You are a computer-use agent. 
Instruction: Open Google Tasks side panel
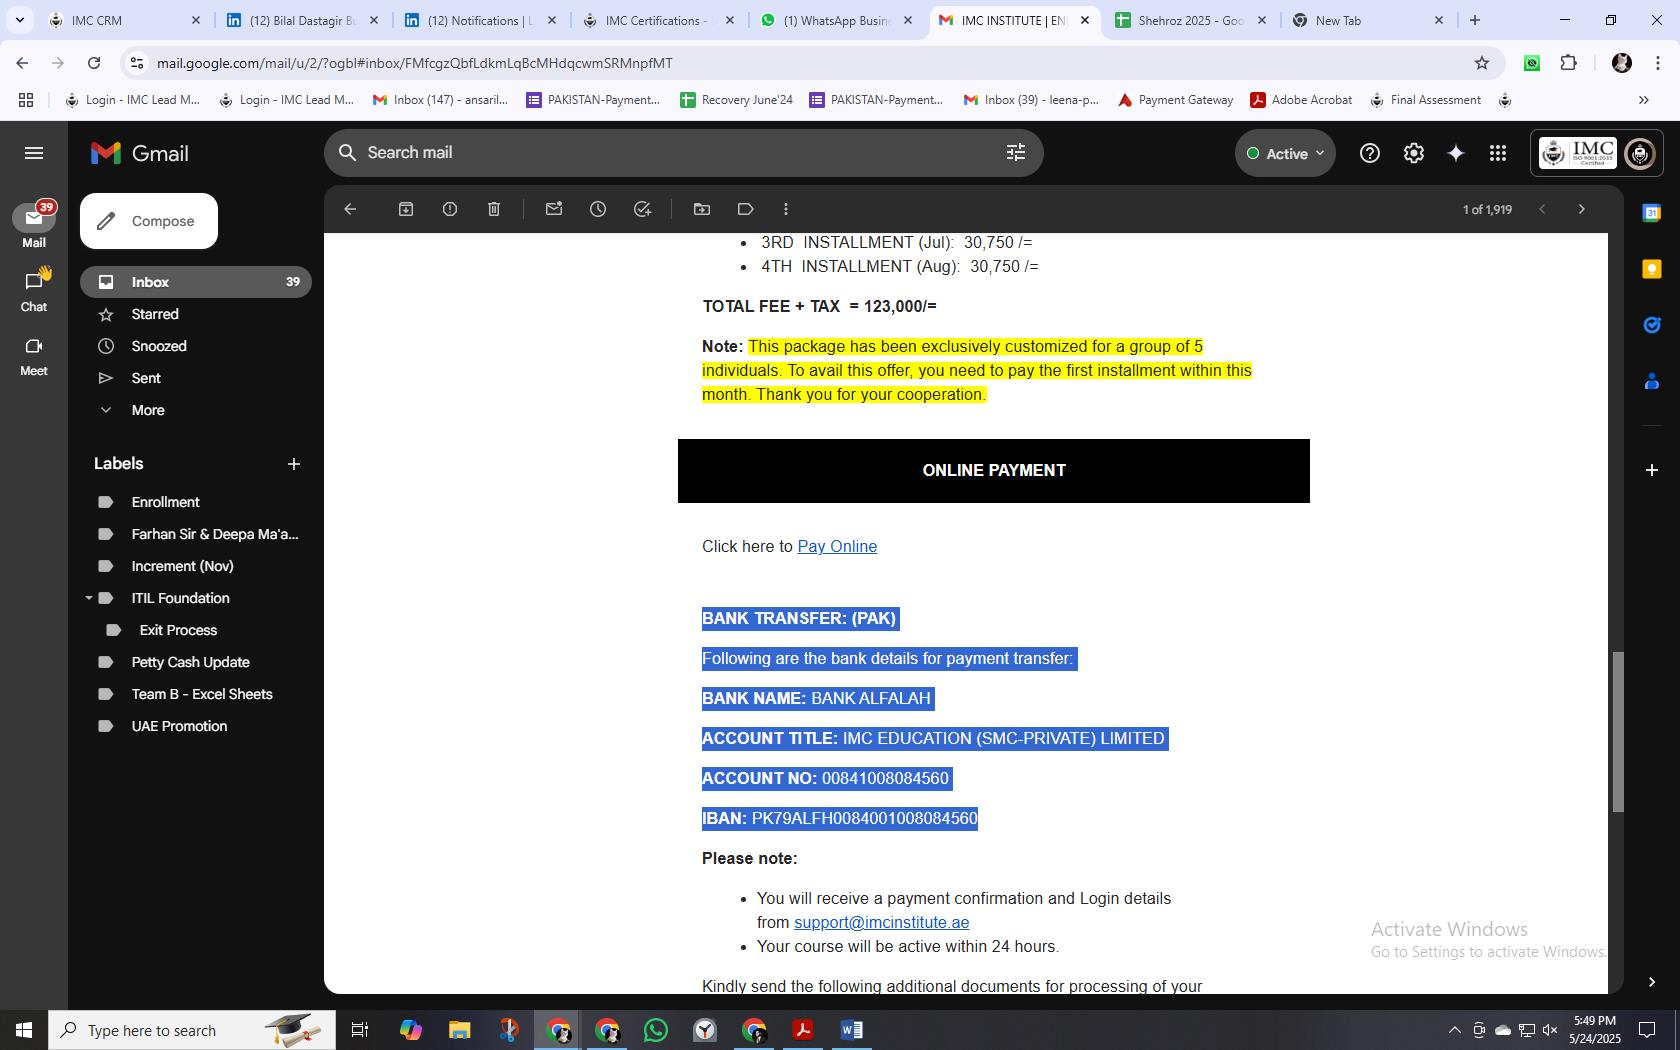[1652, 325]
